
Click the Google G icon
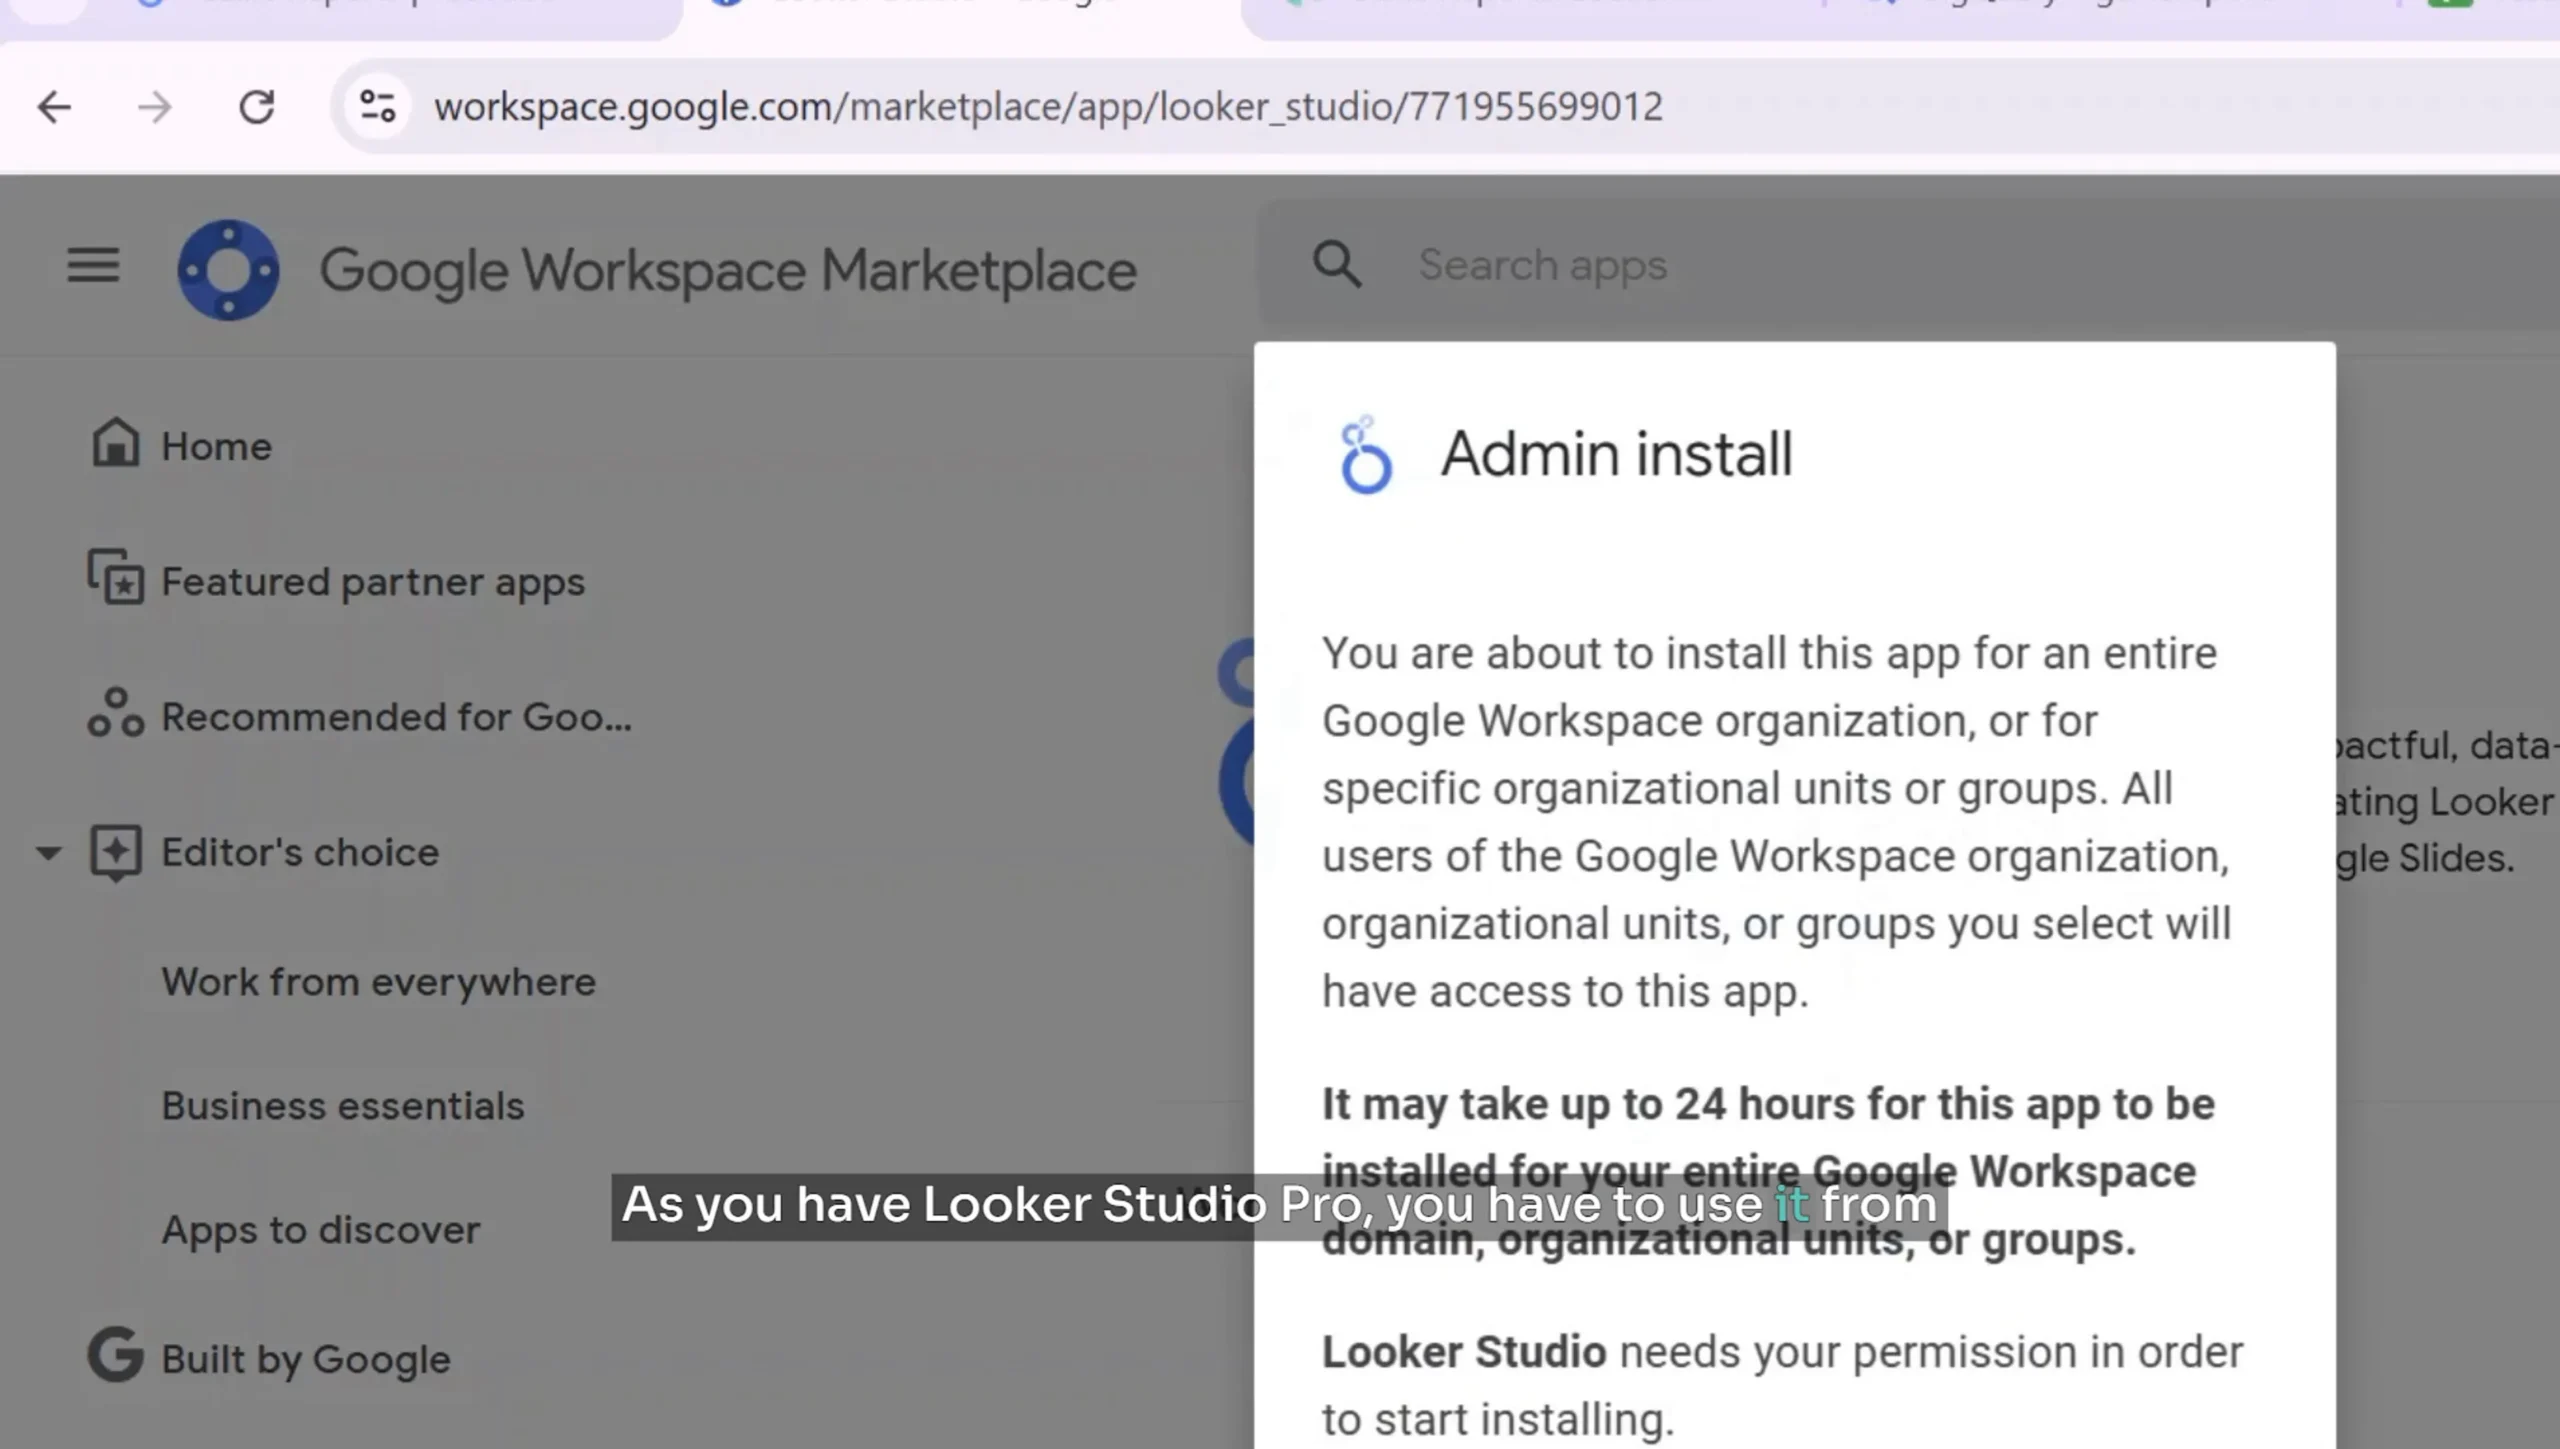[115, 1354]
